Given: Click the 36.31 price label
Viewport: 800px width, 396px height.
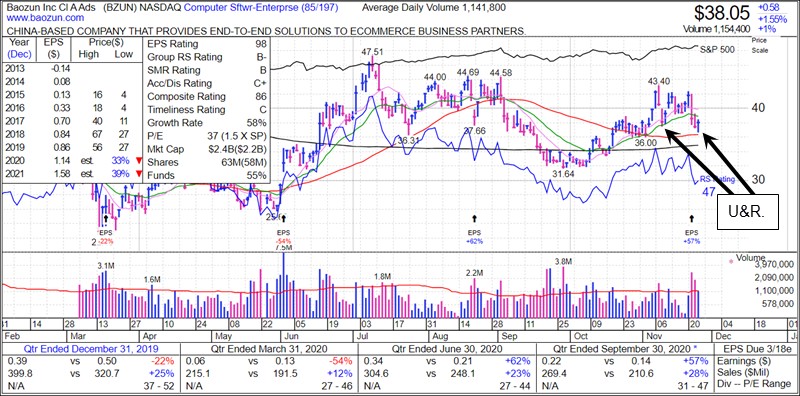Looking at the screenshot, I should (x=409, y=140).
